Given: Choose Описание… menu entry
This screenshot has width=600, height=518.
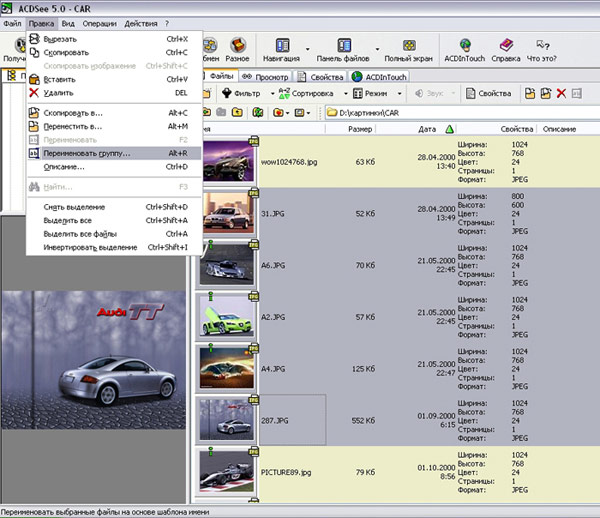Looking at the screenshot, I should [x=114, y=166].
